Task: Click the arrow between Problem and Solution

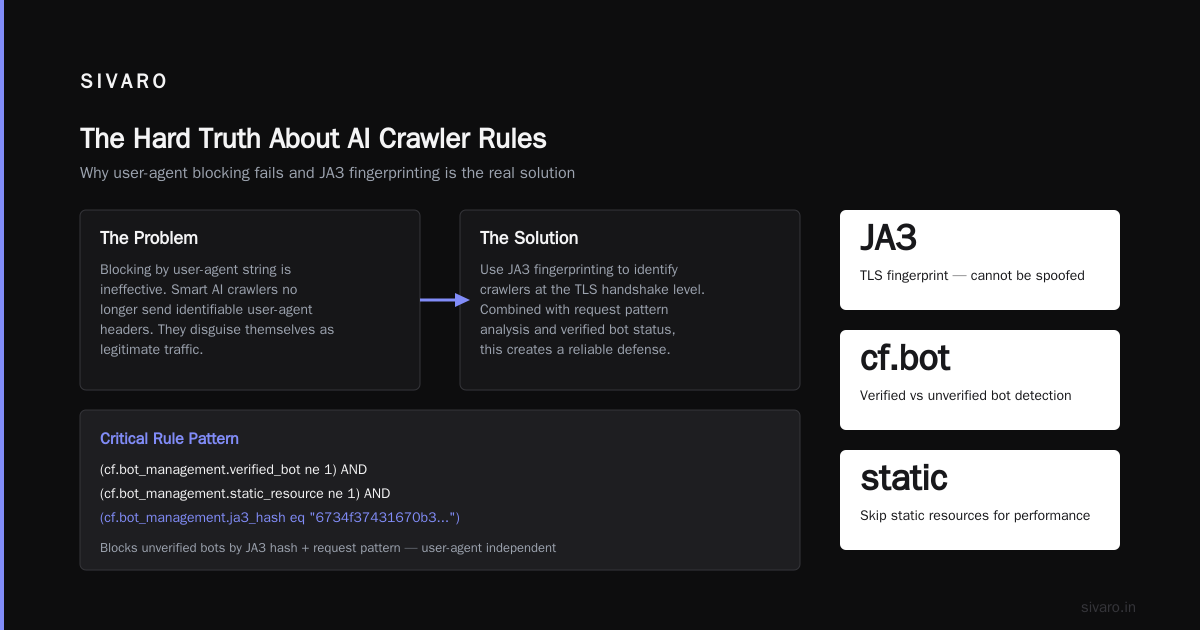Action: (444, 299)
